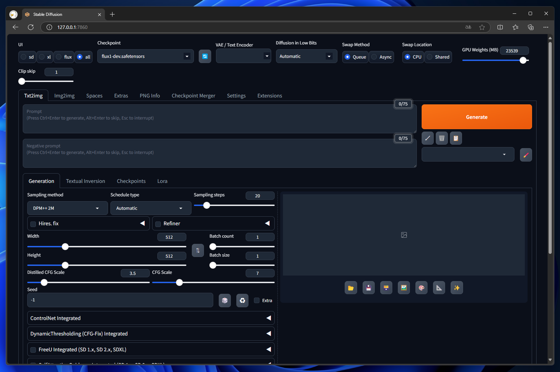The height and width of the screenshot is (372, 560).
Task: Reload the browser page
Action: pyautogui.click(x=31, y=27)
